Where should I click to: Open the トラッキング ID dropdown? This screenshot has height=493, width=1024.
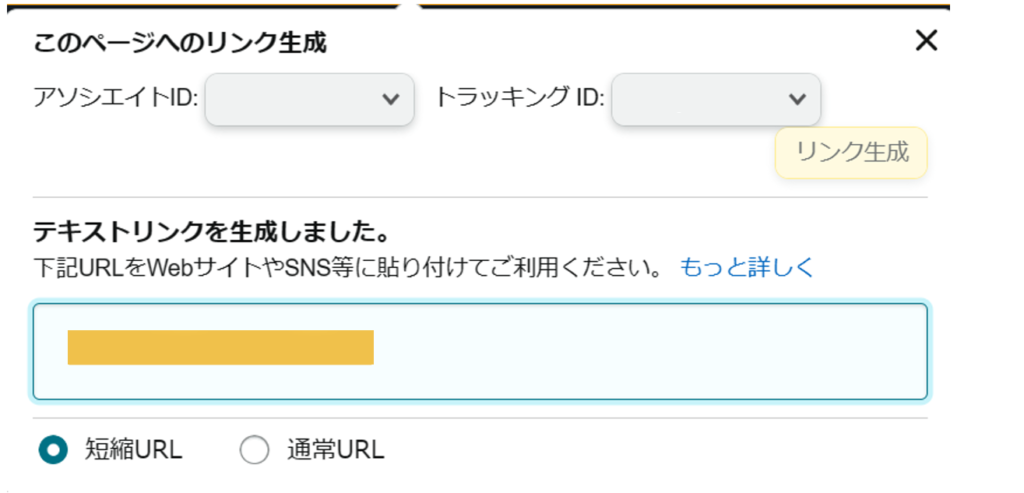click(x=716, y=99)
